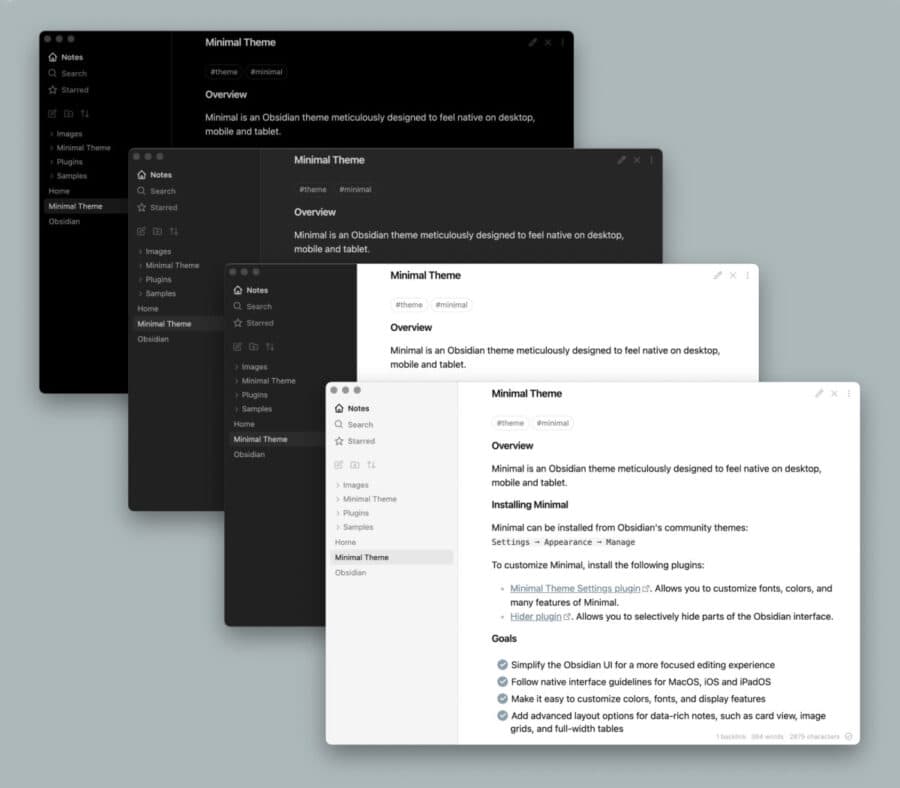Screen dimensions: 900x788
Task: Open the Obsidian note in the light window sidebar
Action: pyautogui.click(x=350, y=573)
